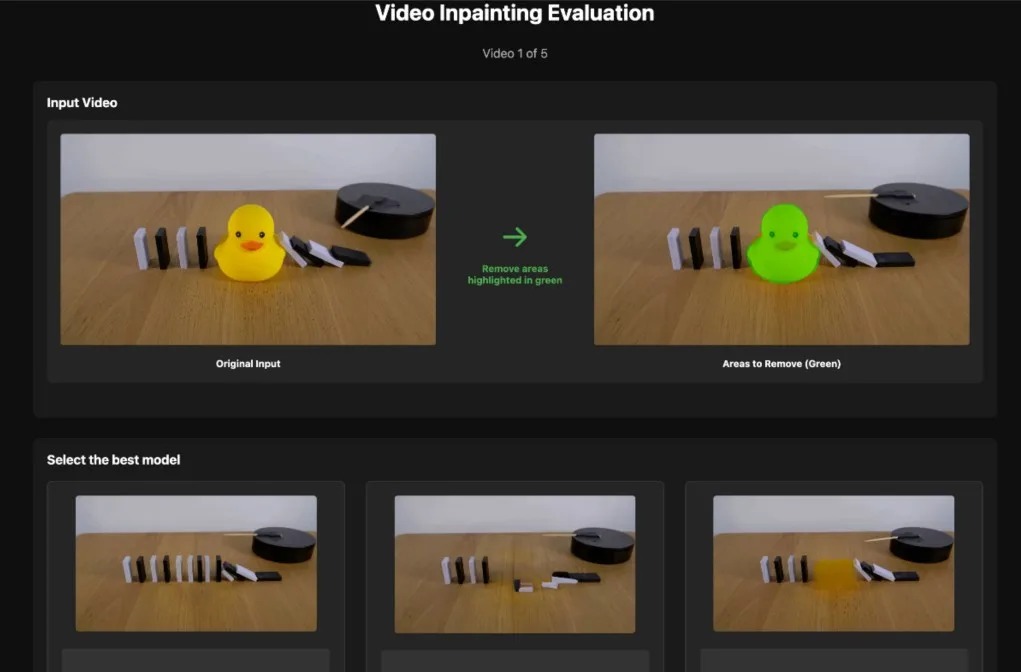Click the Original Input video preview
The image size is (1021, 672).
point(248,239)
